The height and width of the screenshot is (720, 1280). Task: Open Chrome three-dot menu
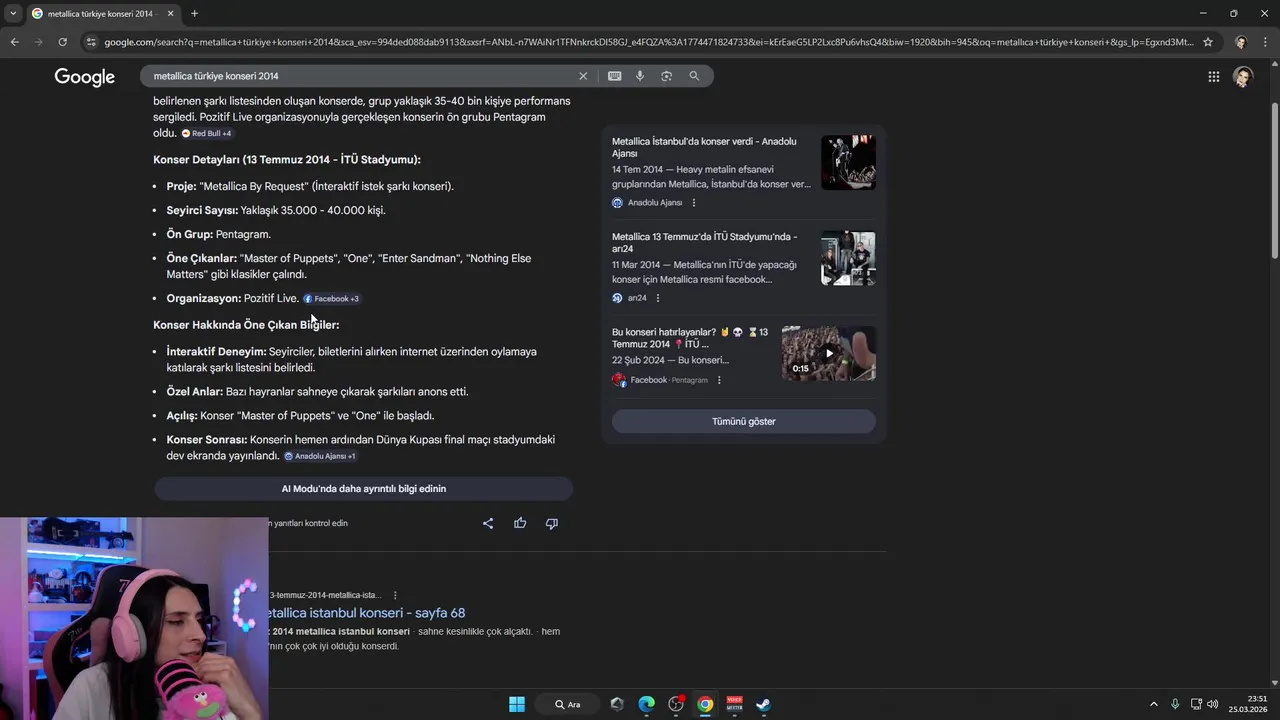tap(1265, 42)
